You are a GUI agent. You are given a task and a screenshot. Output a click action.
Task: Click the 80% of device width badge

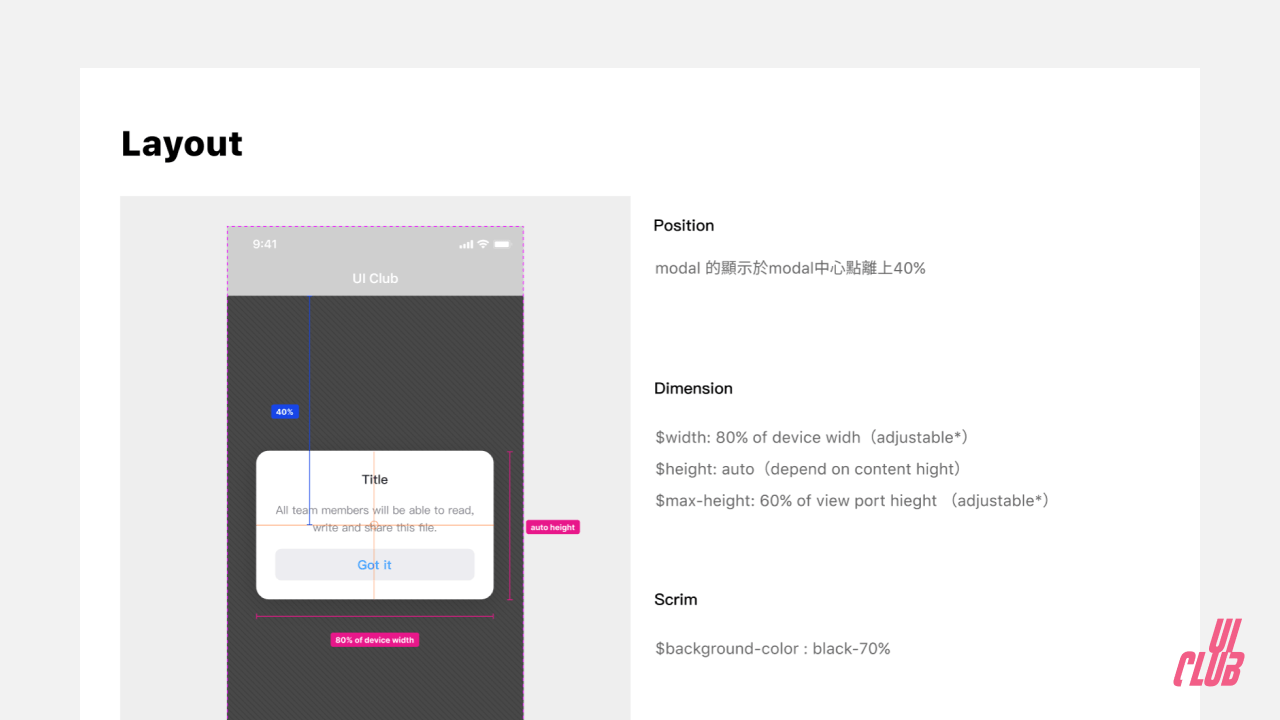click(x=375, y=640)
